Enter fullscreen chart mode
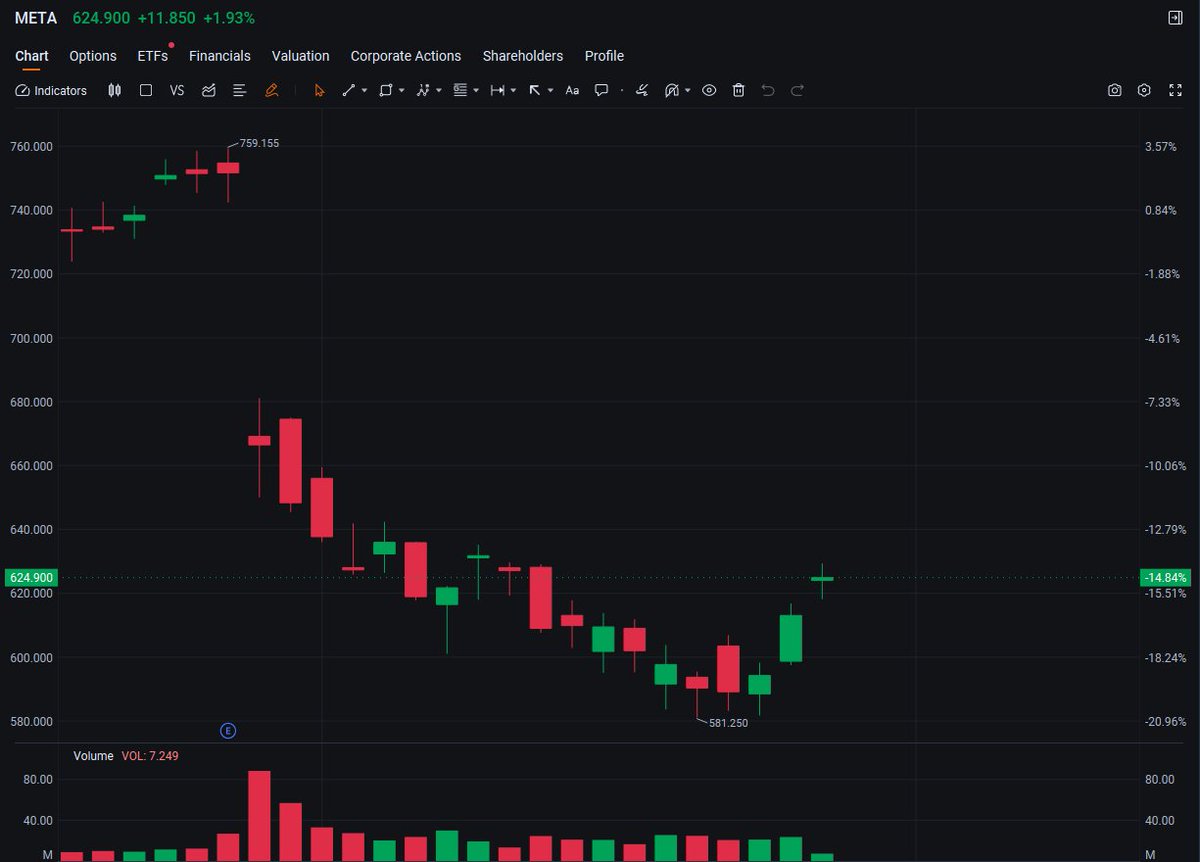This screenshot has width=1200, height=862. point(1176,90)
